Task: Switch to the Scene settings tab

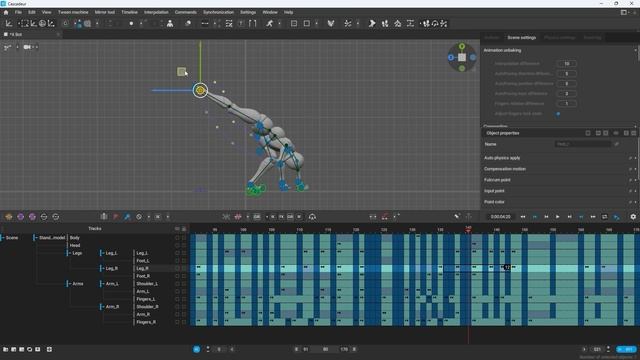Action: click(x=522, y=38)
